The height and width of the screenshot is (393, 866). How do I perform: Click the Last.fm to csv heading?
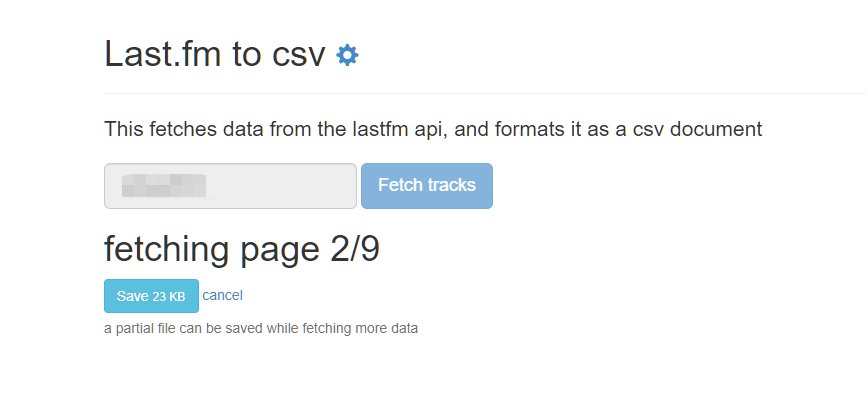(x=215, y=55)
